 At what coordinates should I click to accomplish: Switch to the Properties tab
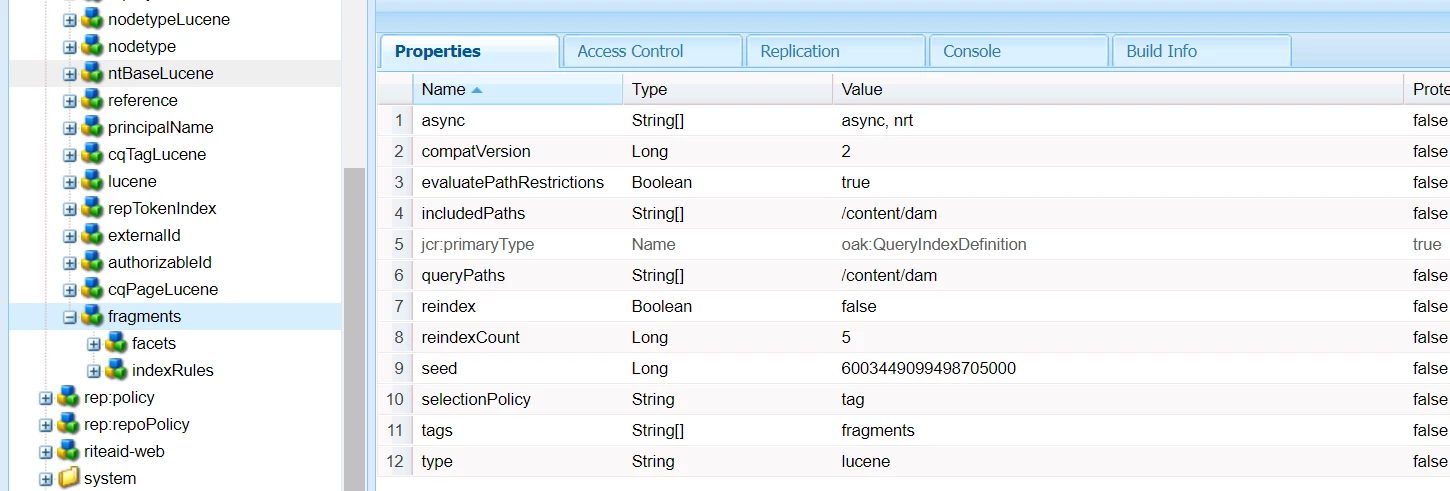tap(469, 51)
